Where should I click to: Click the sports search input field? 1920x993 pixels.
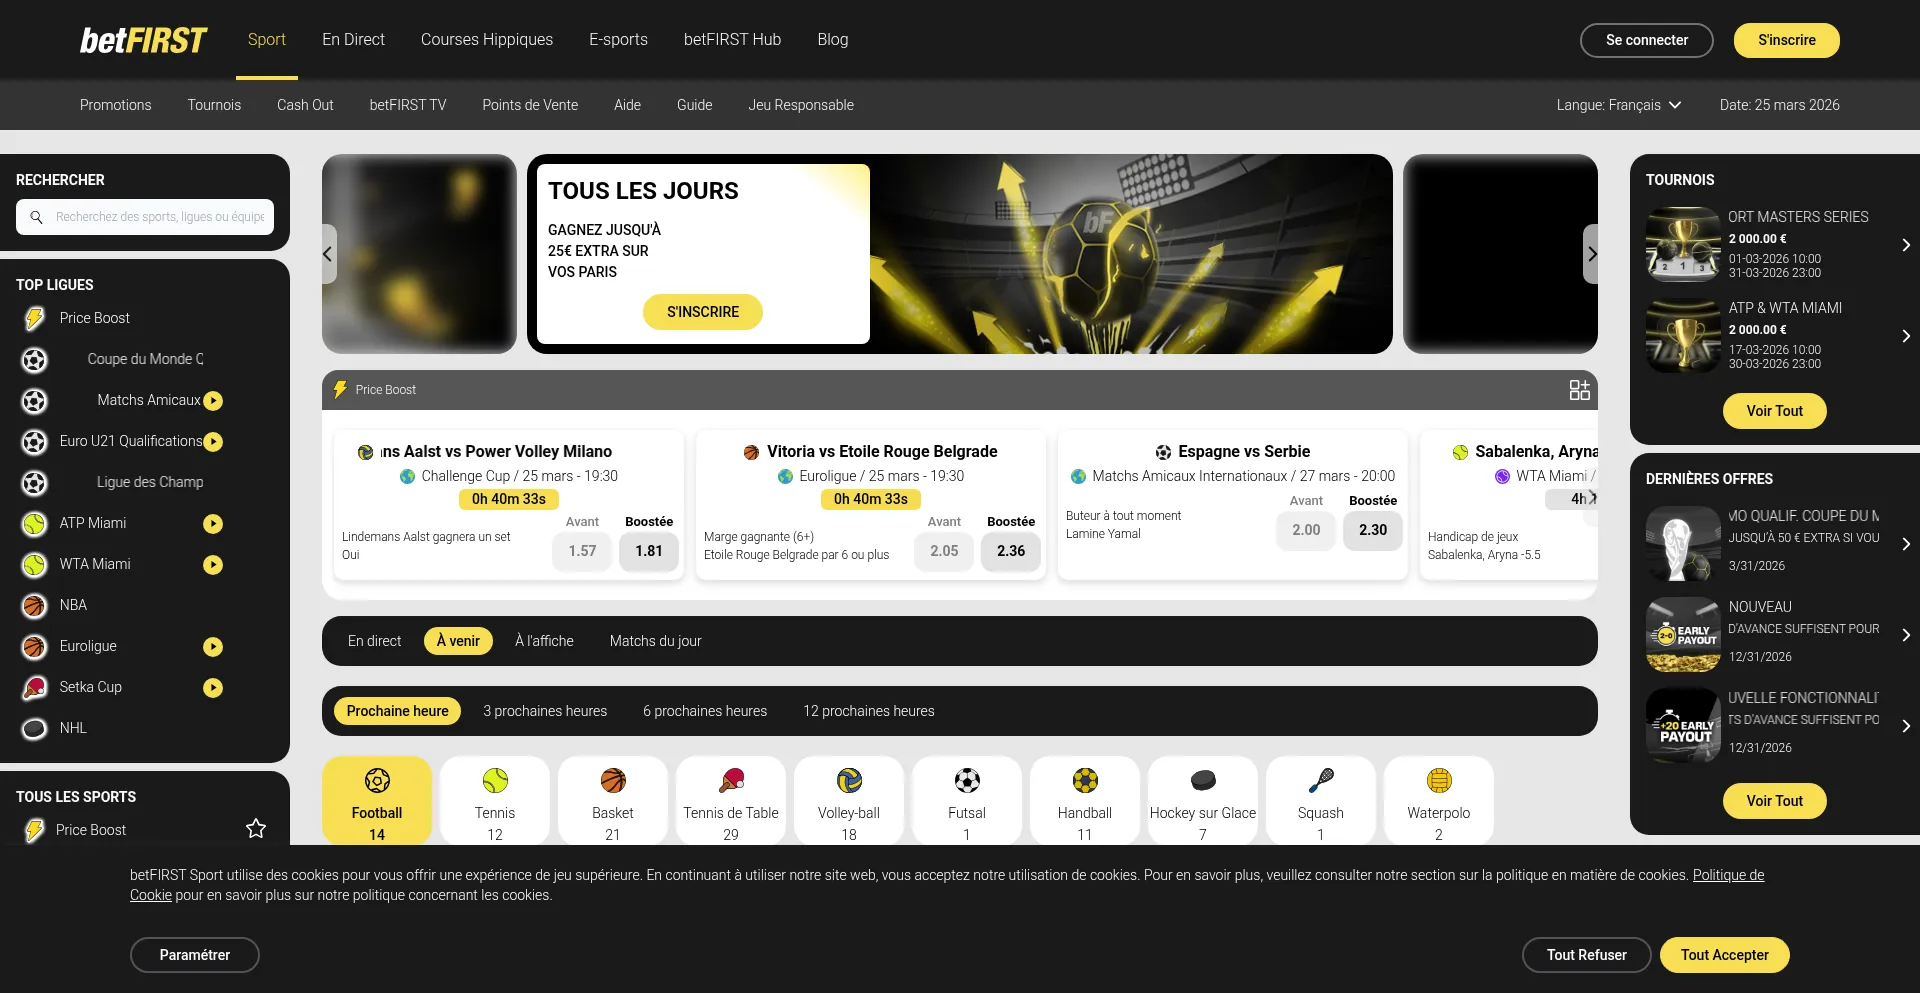click(145, 217)
